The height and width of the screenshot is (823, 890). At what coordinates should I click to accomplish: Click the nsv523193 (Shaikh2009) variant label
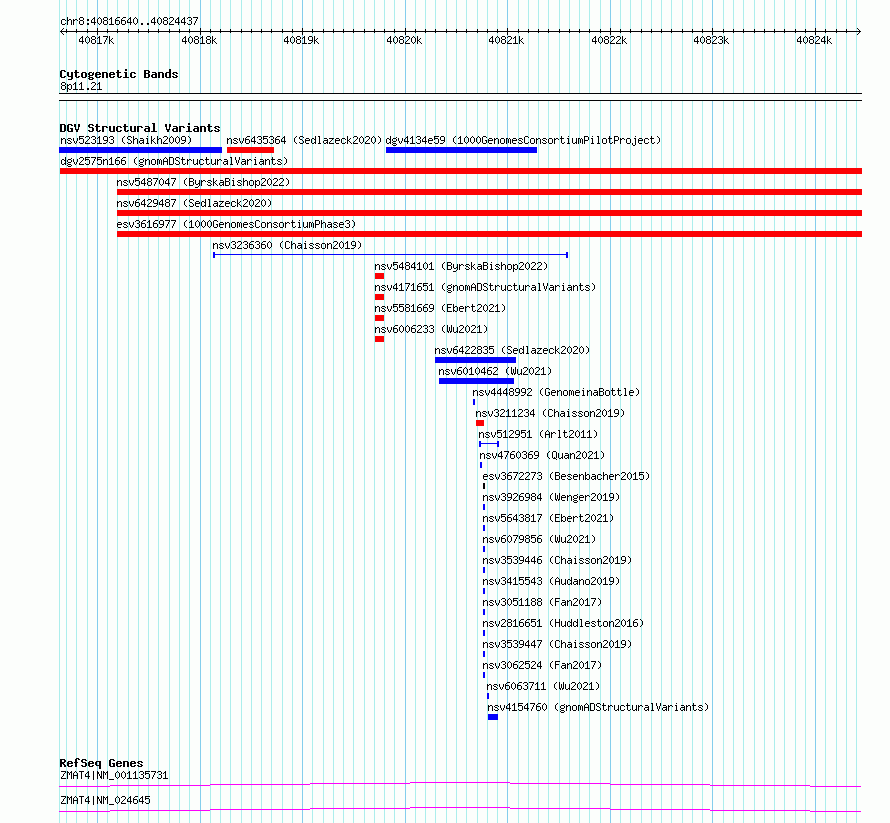coord(126,140)
